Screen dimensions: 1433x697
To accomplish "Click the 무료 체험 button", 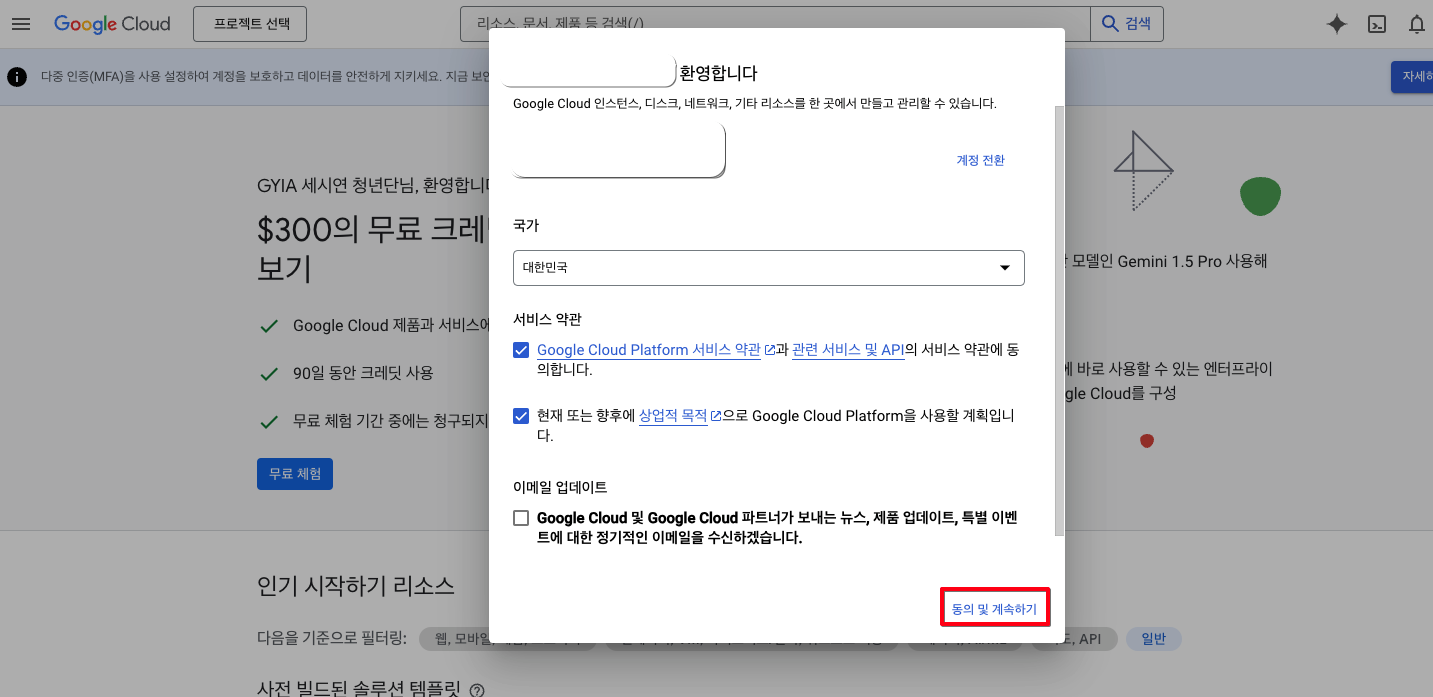I will coord(295,474).
